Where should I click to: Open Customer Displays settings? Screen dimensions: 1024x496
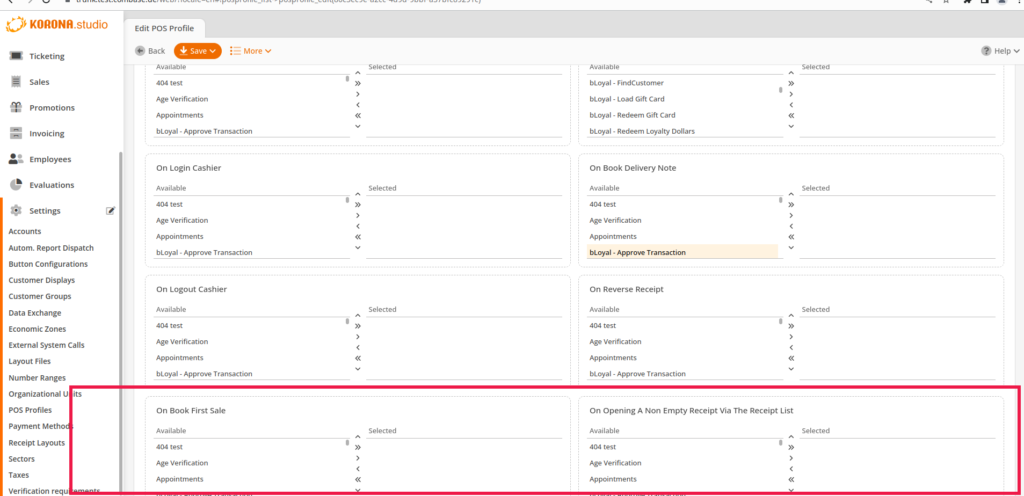click(42, 281)
